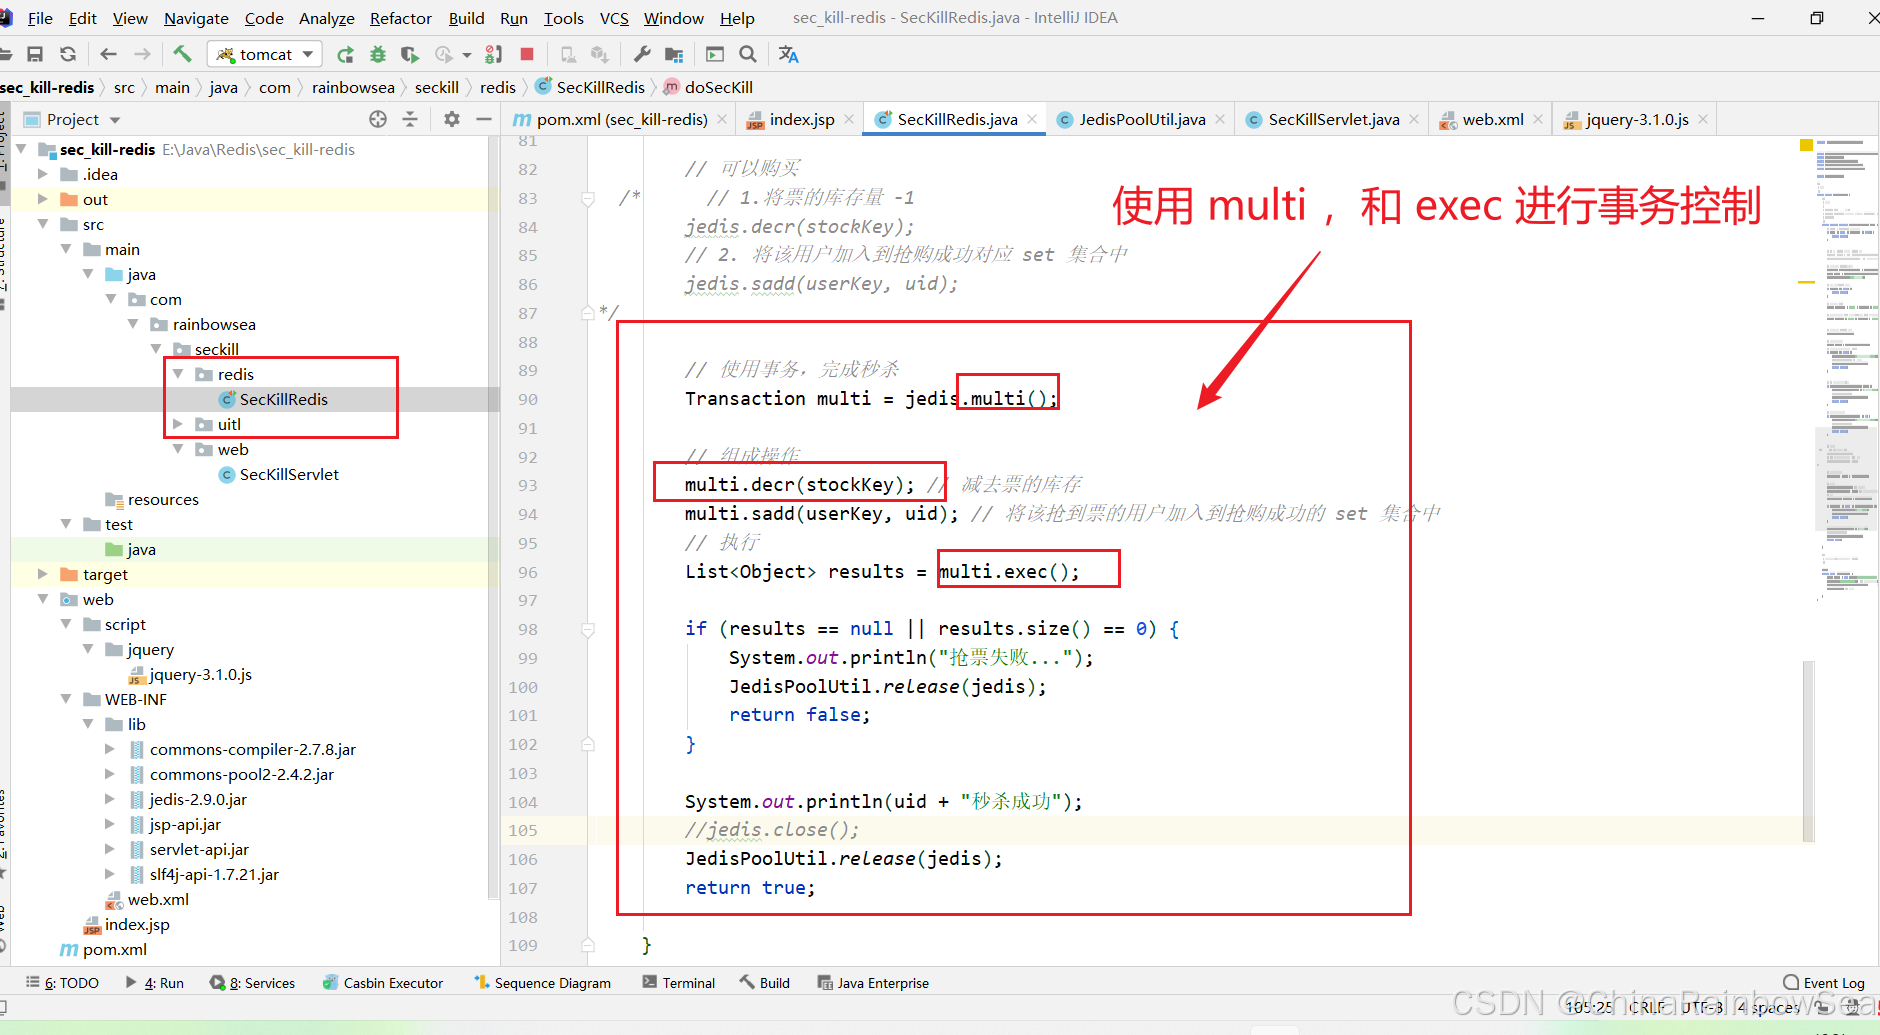Open the Project view mode dropdown
The width and height of the screenshot is (1880, 1035).
click(115, 120)
